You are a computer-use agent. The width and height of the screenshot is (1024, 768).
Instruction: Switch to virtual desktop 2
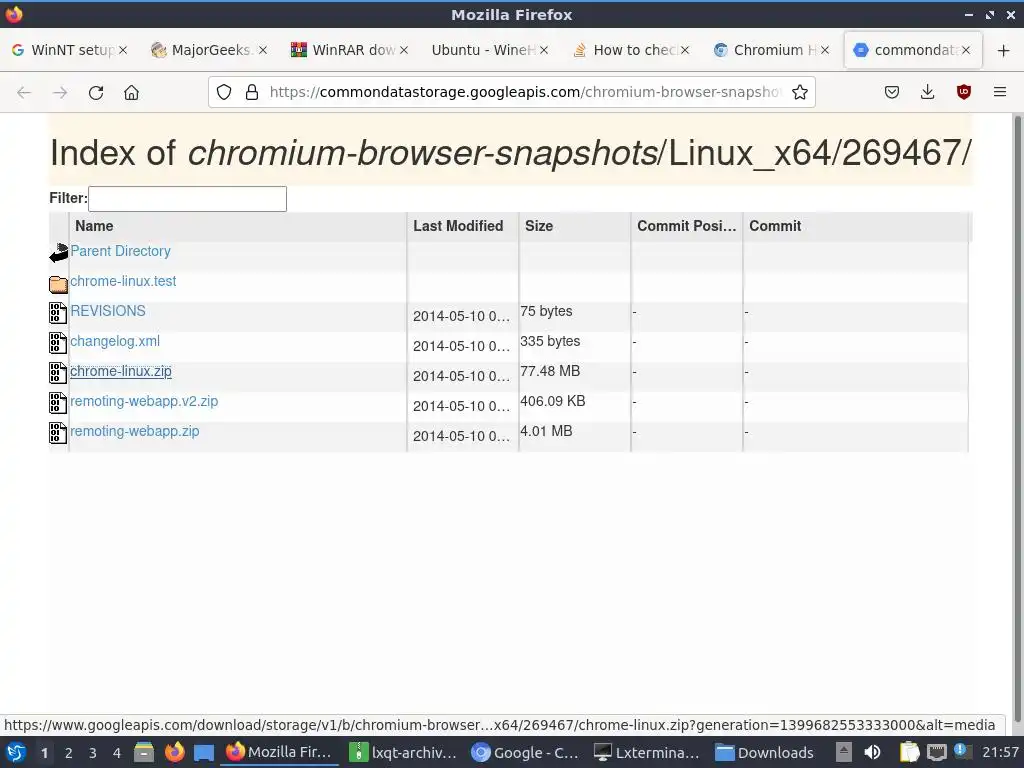point(69,753)
